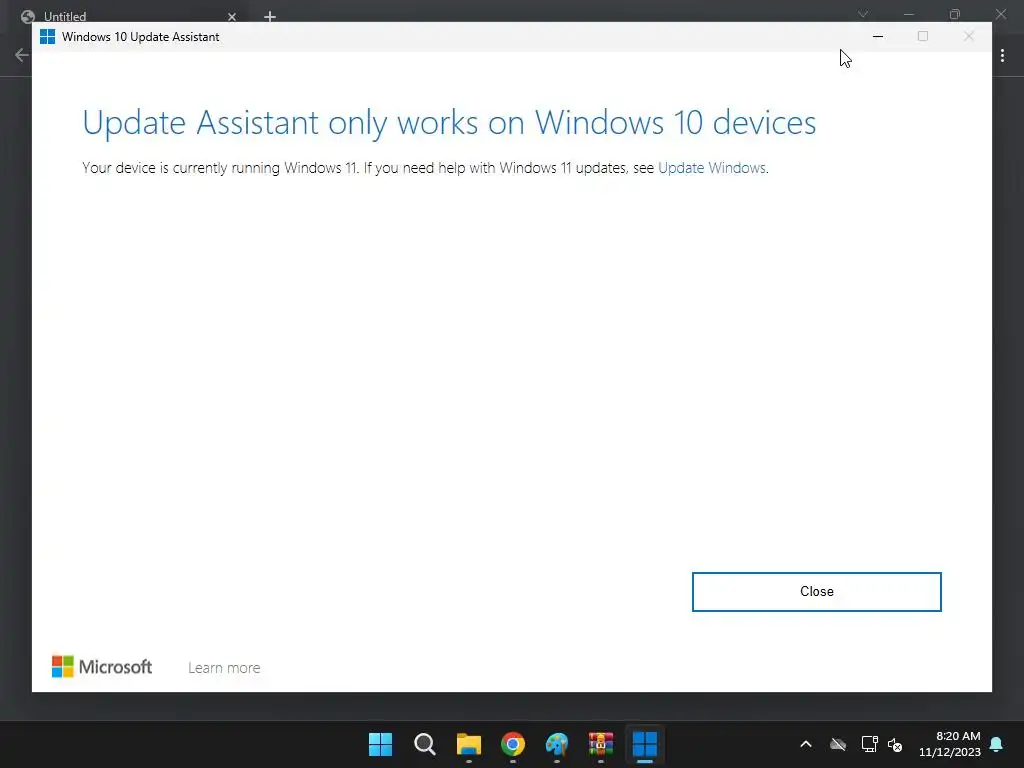Open the Windows Start menu
1024x768 pixels.
[x=380, y=744]
